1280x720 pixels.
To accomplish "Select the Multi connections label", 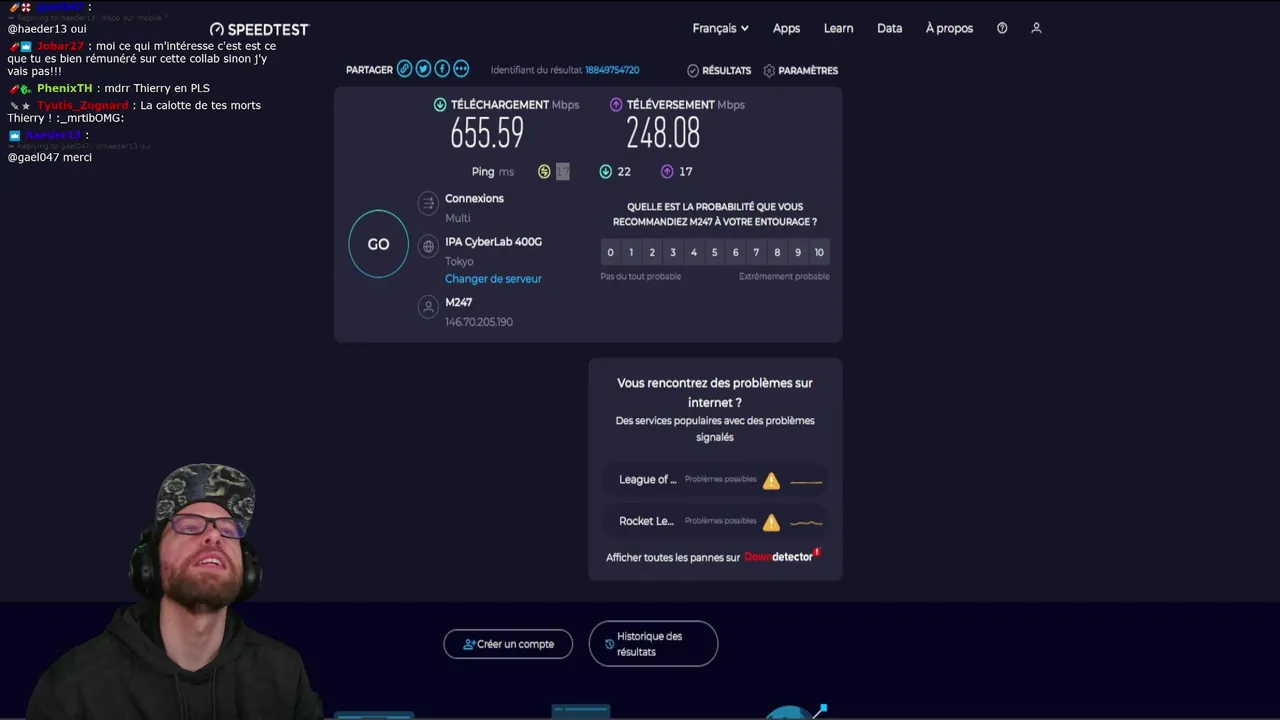I will click(457, 218).
